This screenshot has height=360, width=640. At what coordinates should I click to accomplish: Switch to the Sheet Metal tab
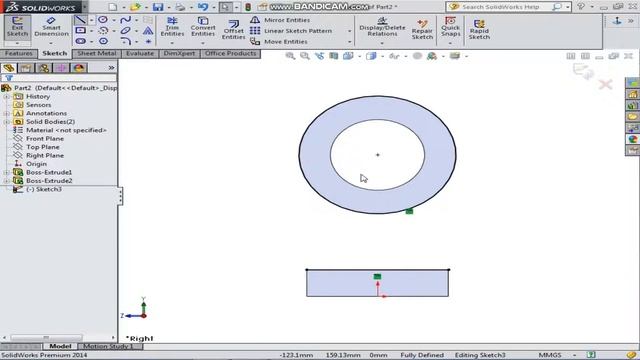tap(97, 53)
